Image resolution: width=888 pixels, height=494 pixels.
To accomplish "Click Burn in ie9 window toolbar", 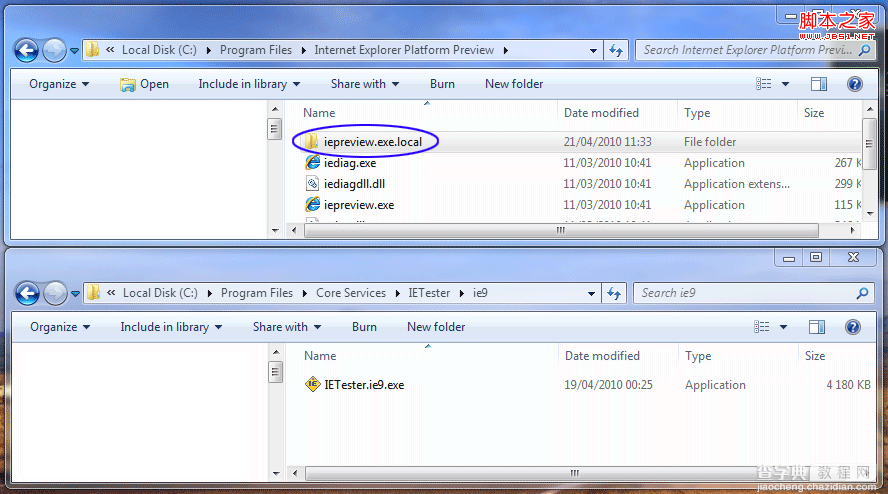I will coord(364,327).
